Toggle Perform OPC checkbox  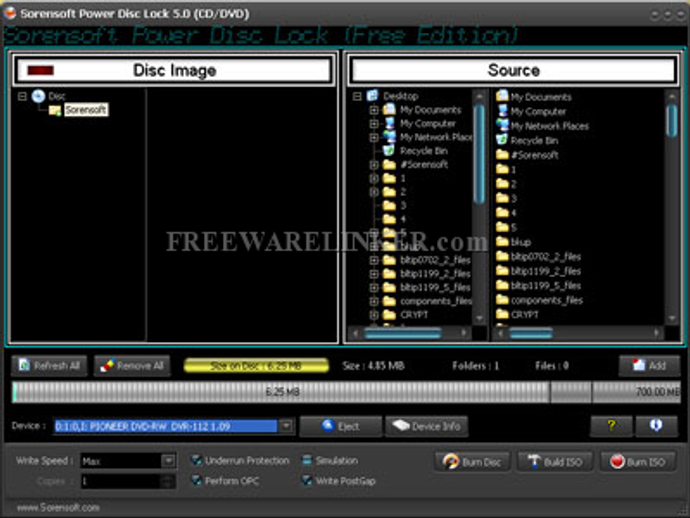[x=196, y=481]
